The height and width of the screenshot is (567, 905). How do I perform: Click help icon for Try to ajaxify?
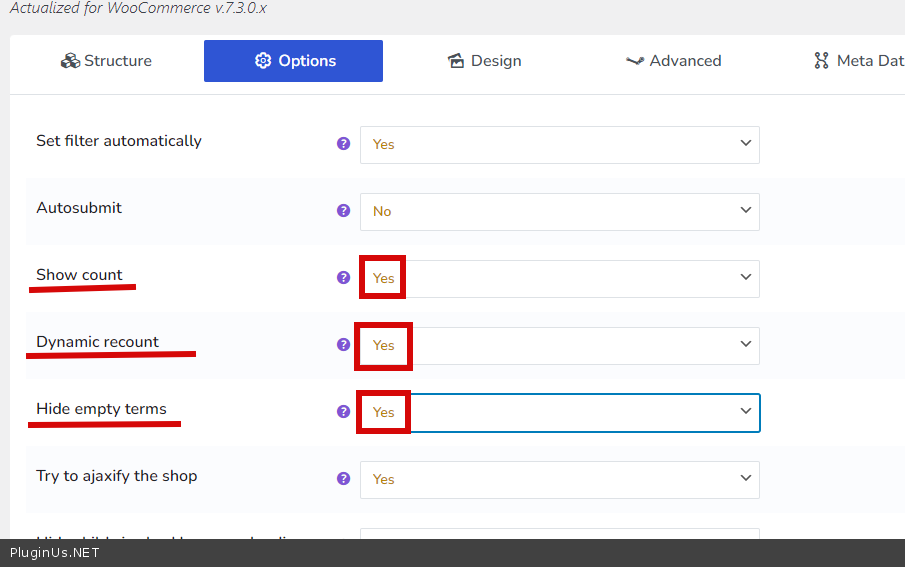pyautogui.click(x=344, y=479)
